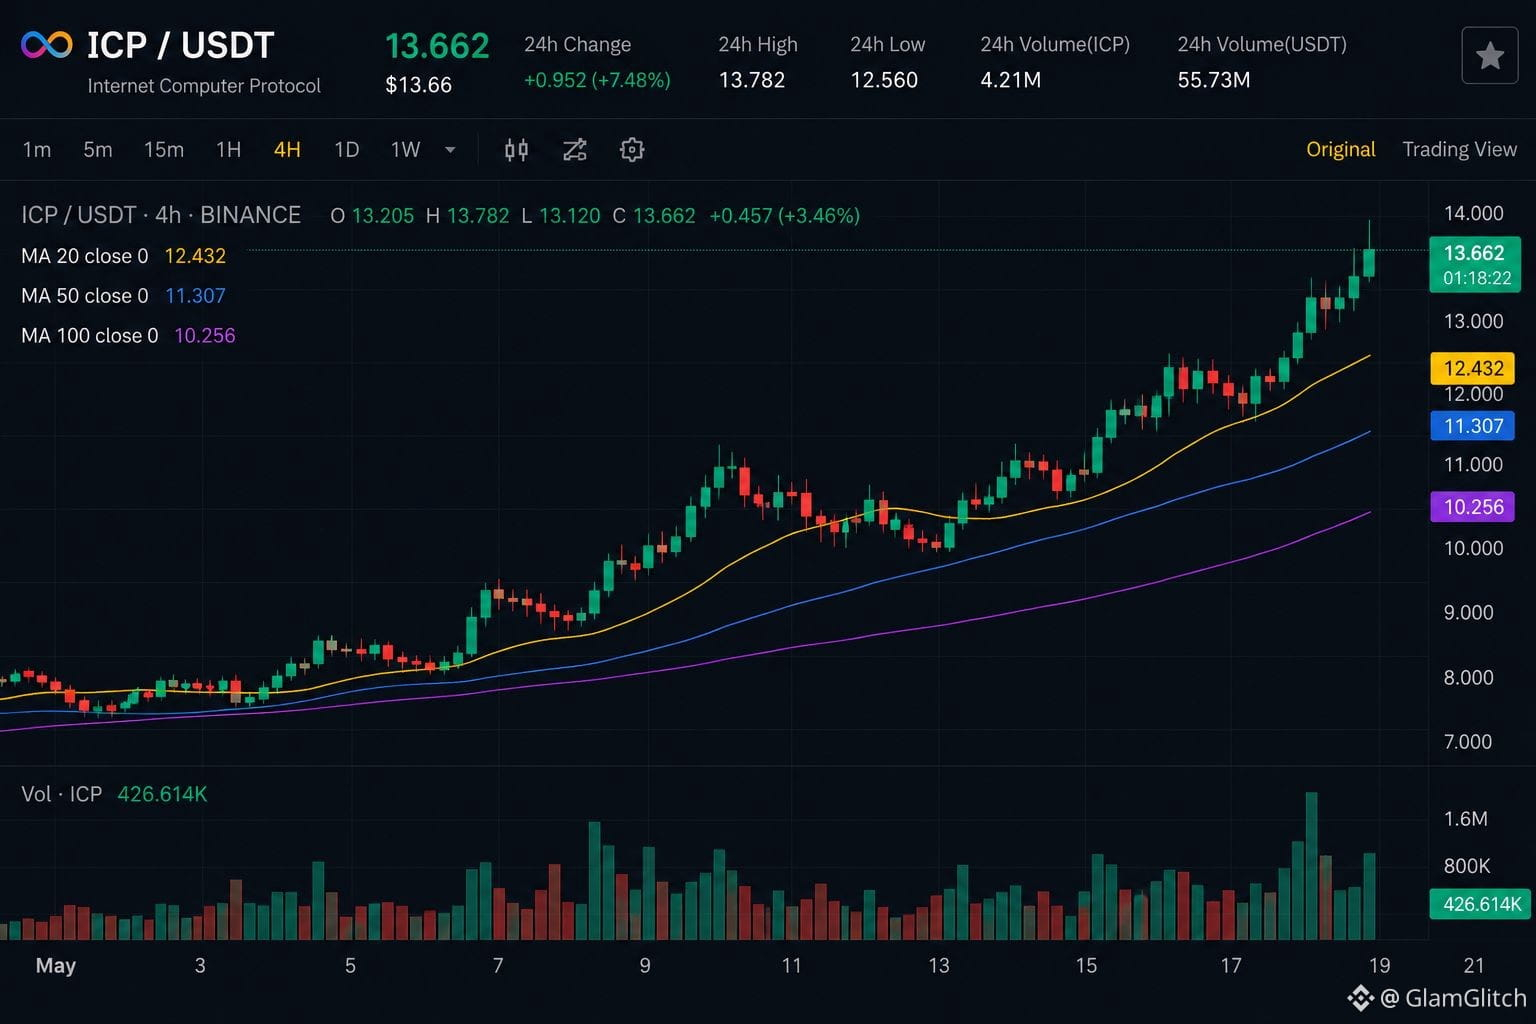
Task: Click the ICP / USDT pair title
Action: pyautogui.click(x=180, y=45)
